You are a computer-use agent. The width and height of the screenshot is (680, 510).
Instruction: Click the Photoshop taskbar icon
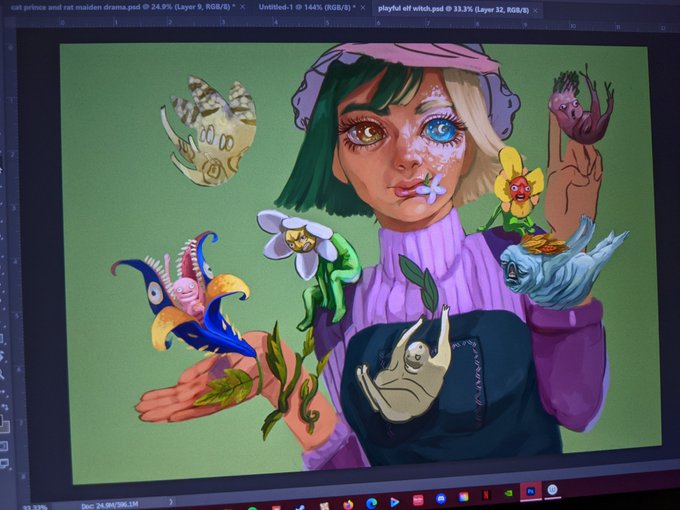530,491
